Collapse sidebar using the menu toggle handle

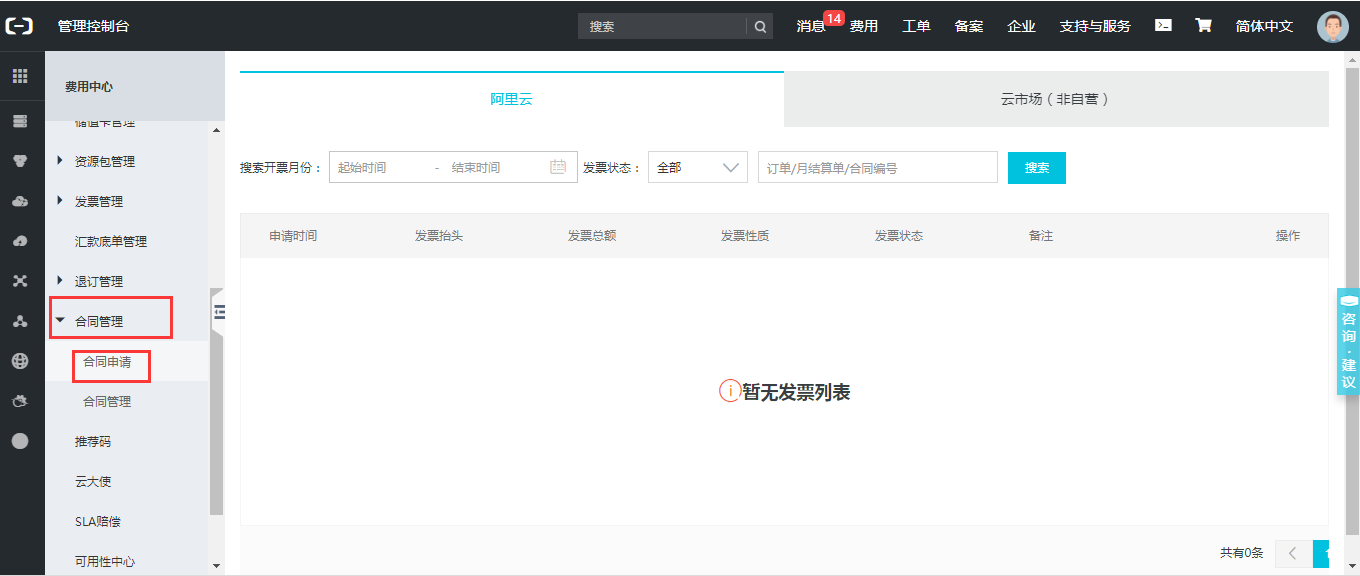pyautogui.click(x=219, y=312)
